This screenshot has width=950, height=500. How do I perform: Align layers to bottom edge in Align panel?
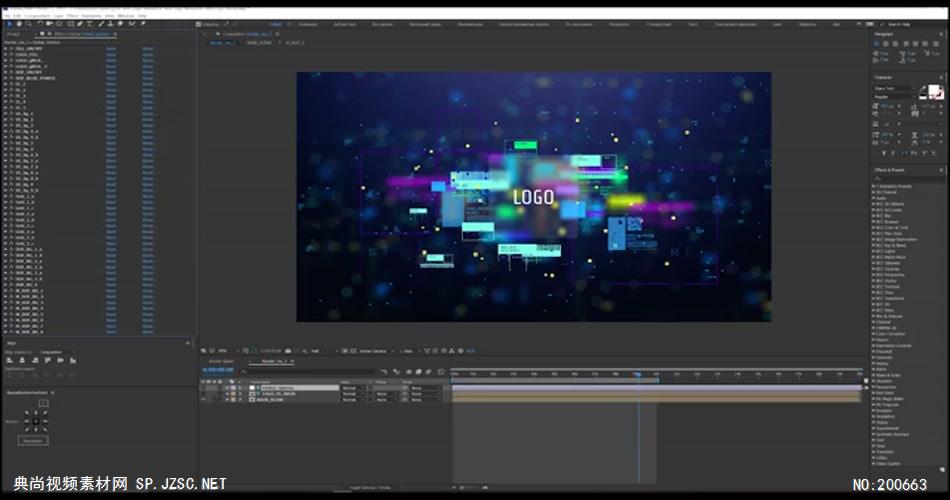pos(73,360)
